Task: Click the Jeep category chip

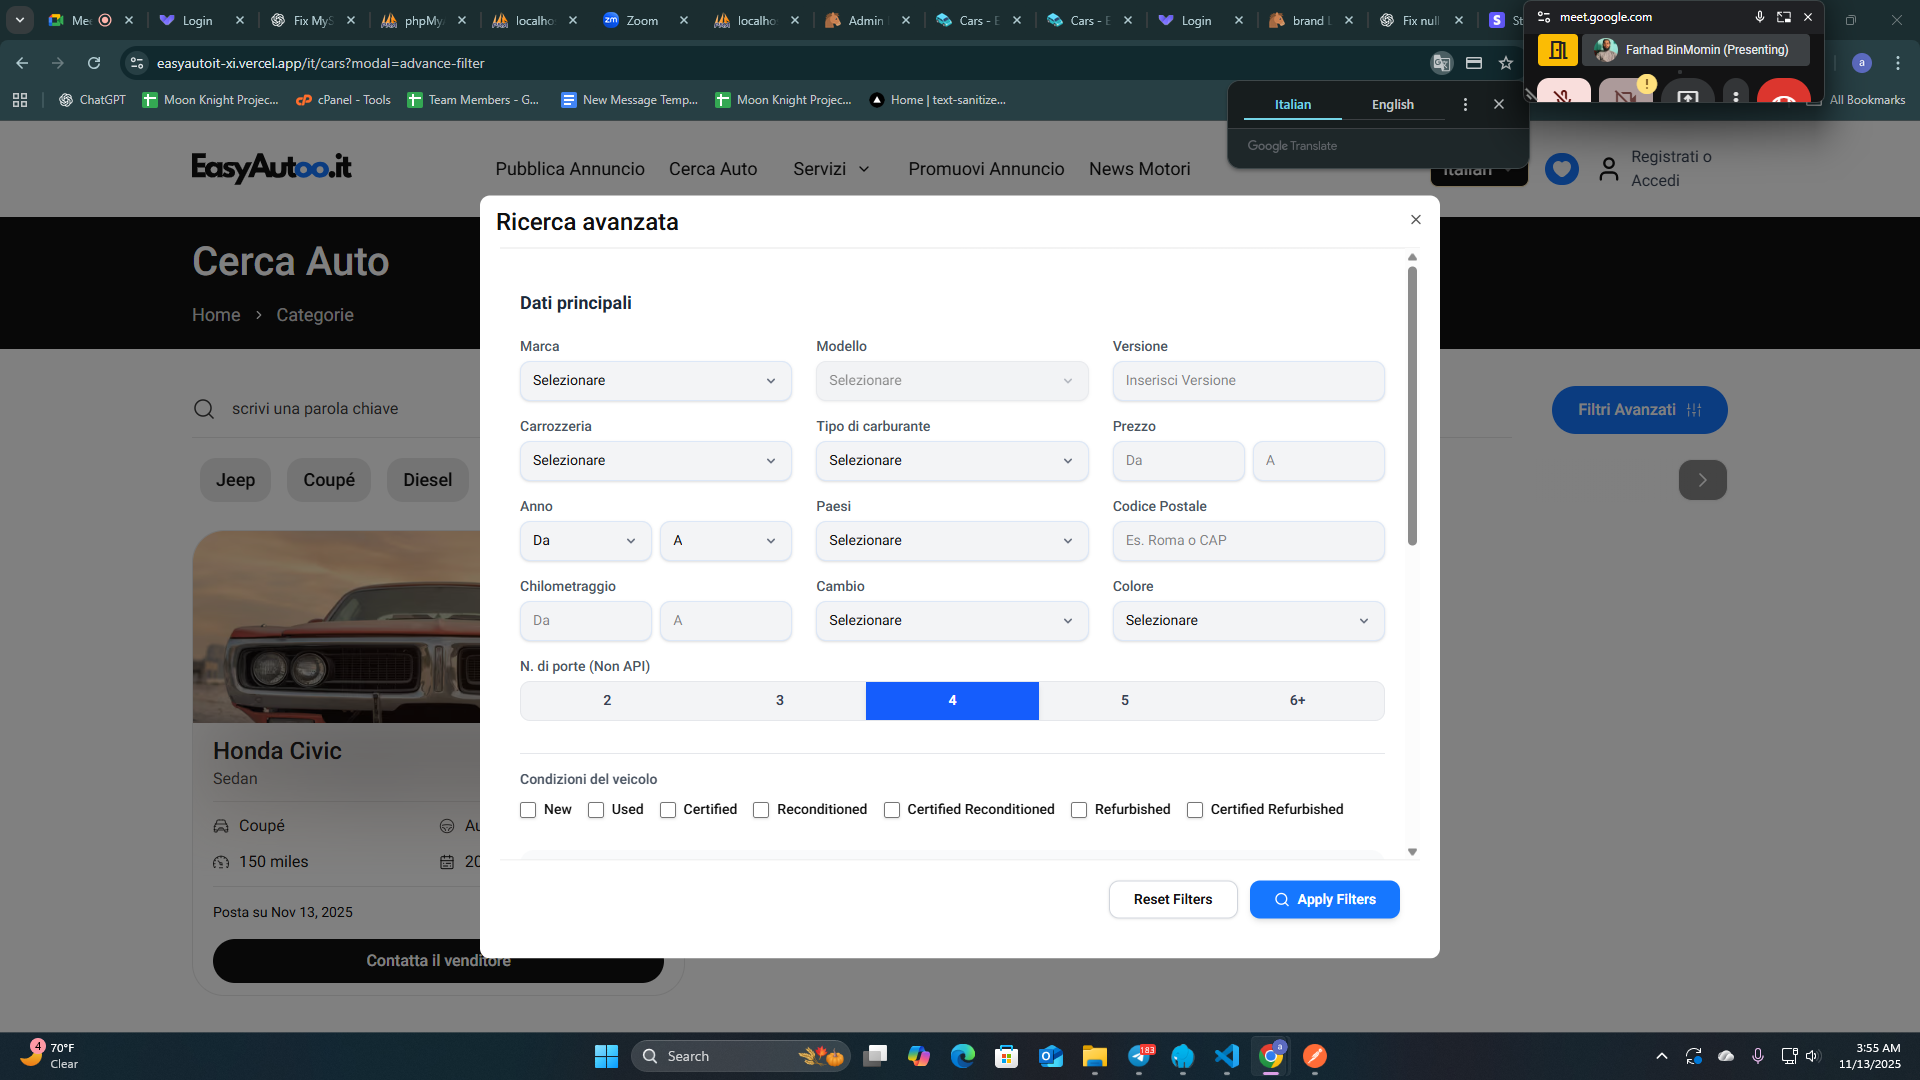Action: pos(235,480)
